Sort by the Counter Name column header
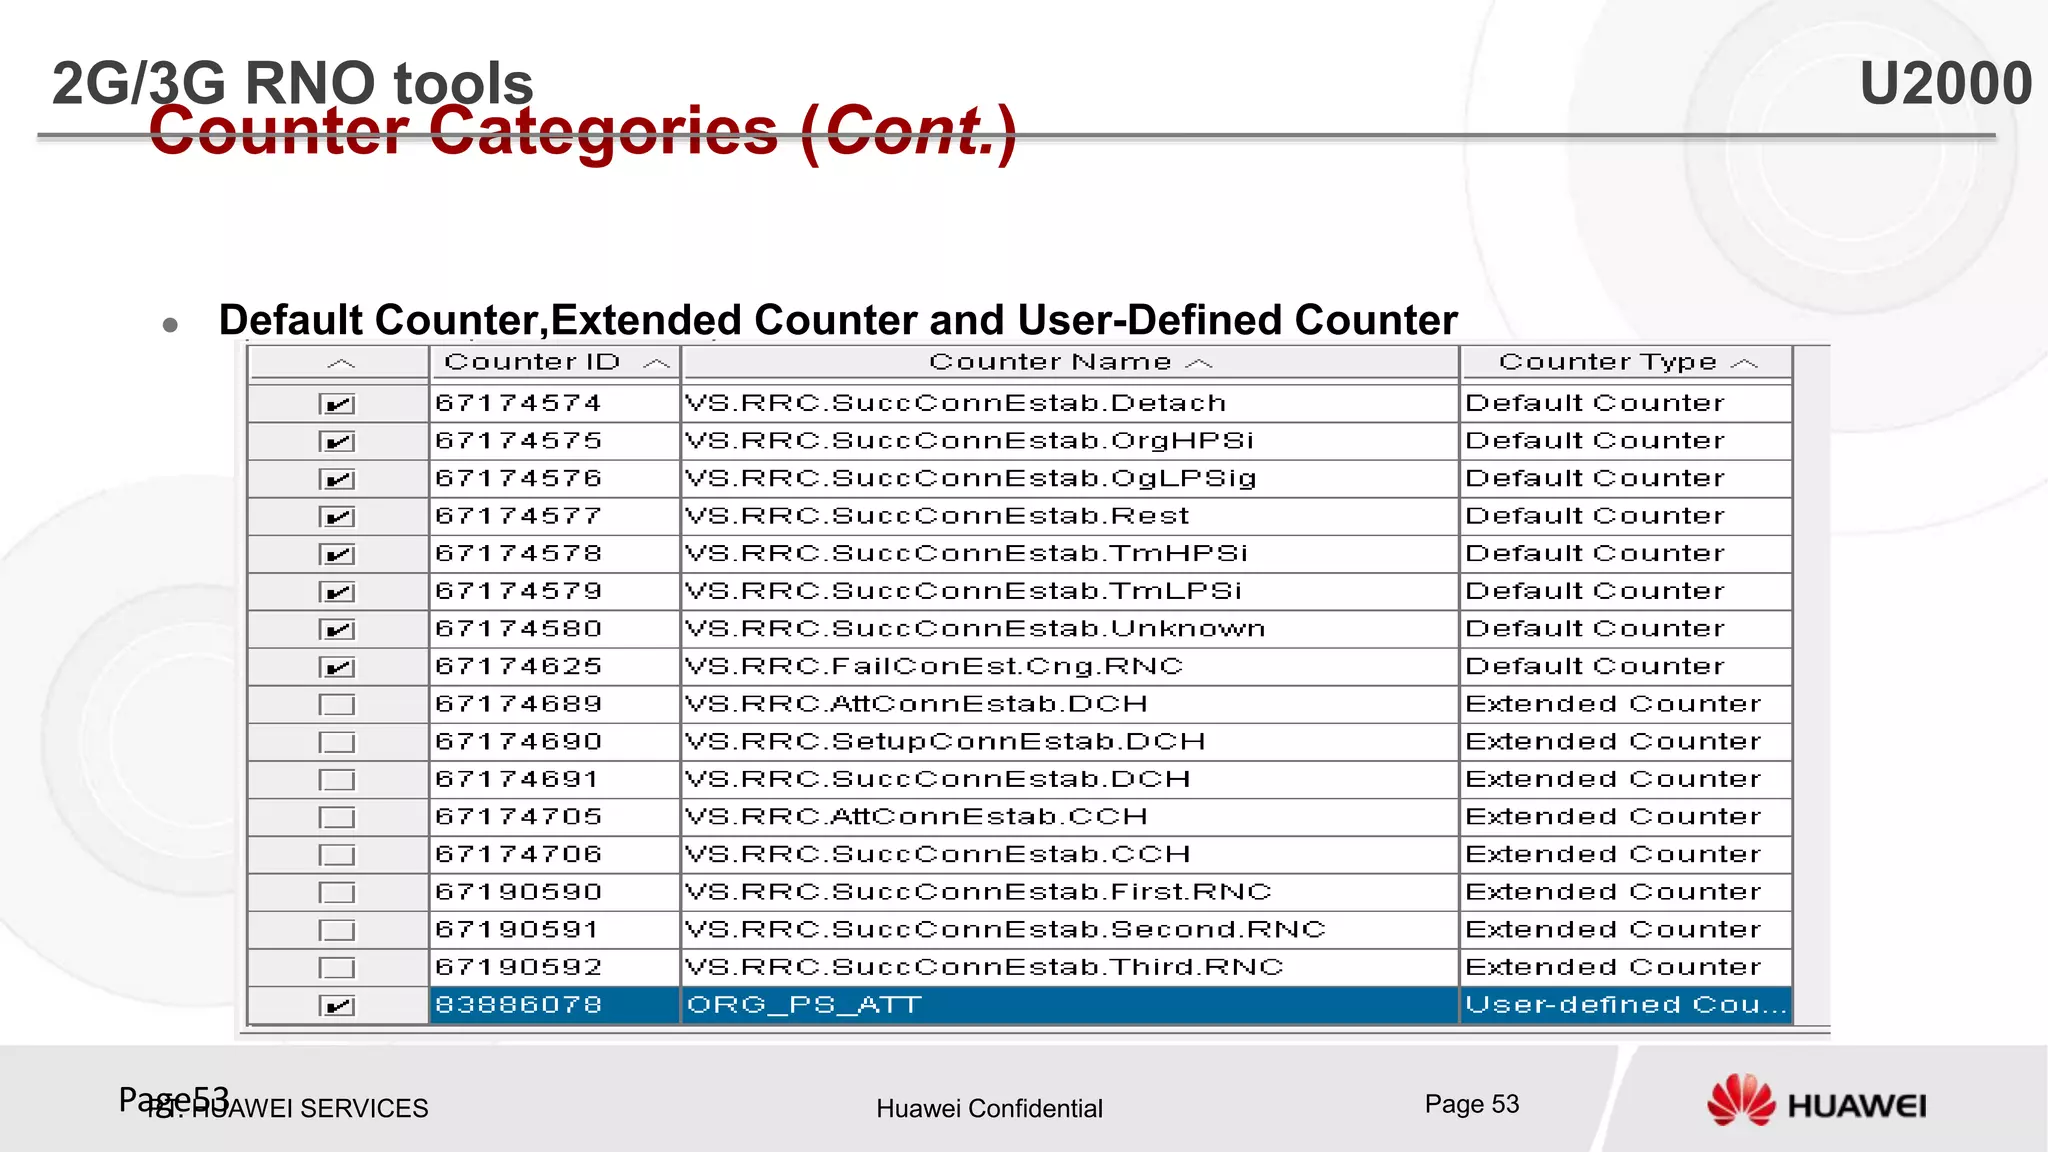The height and width of the screenshot is (1152, 2048). point(1070,362)
